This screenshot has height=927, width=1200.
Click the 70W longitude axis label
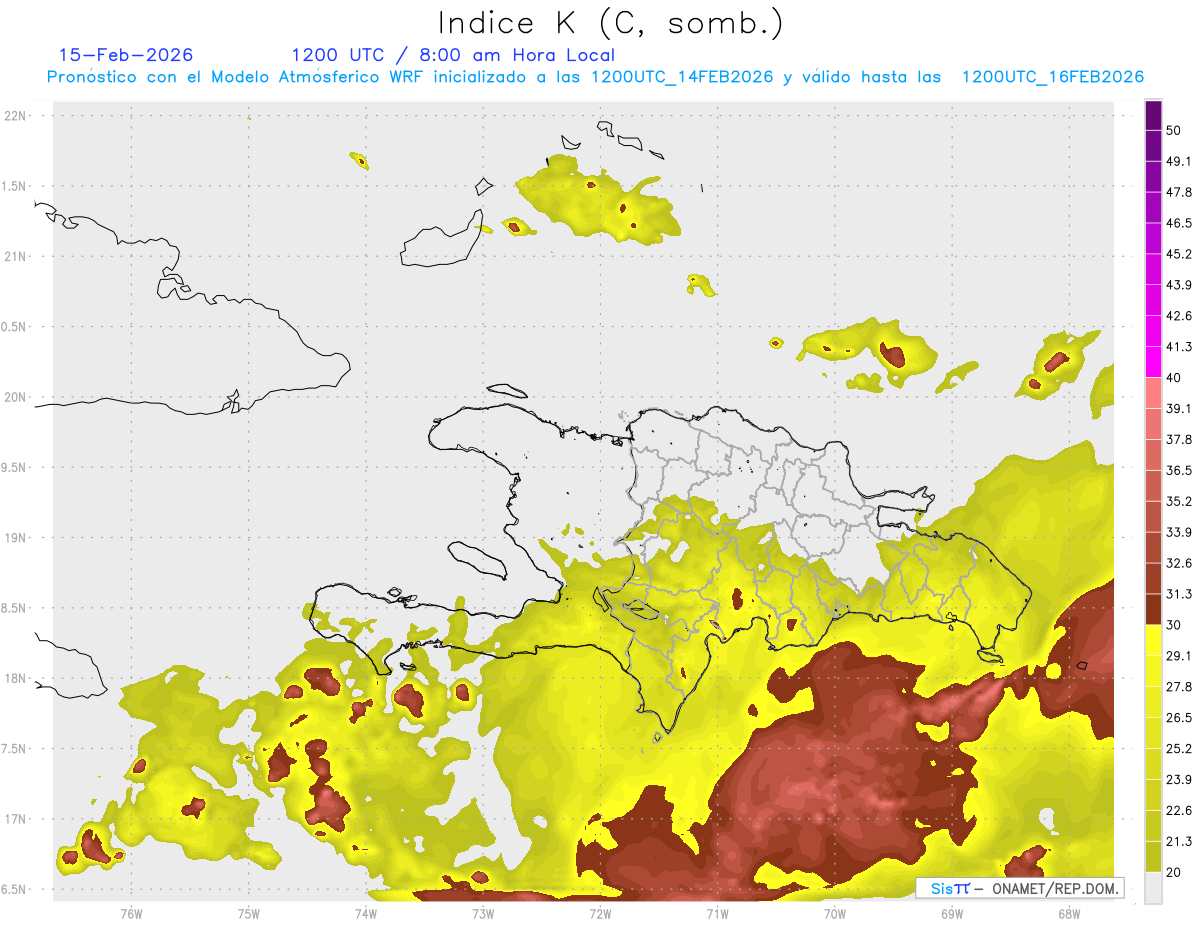tap(834, 913)
